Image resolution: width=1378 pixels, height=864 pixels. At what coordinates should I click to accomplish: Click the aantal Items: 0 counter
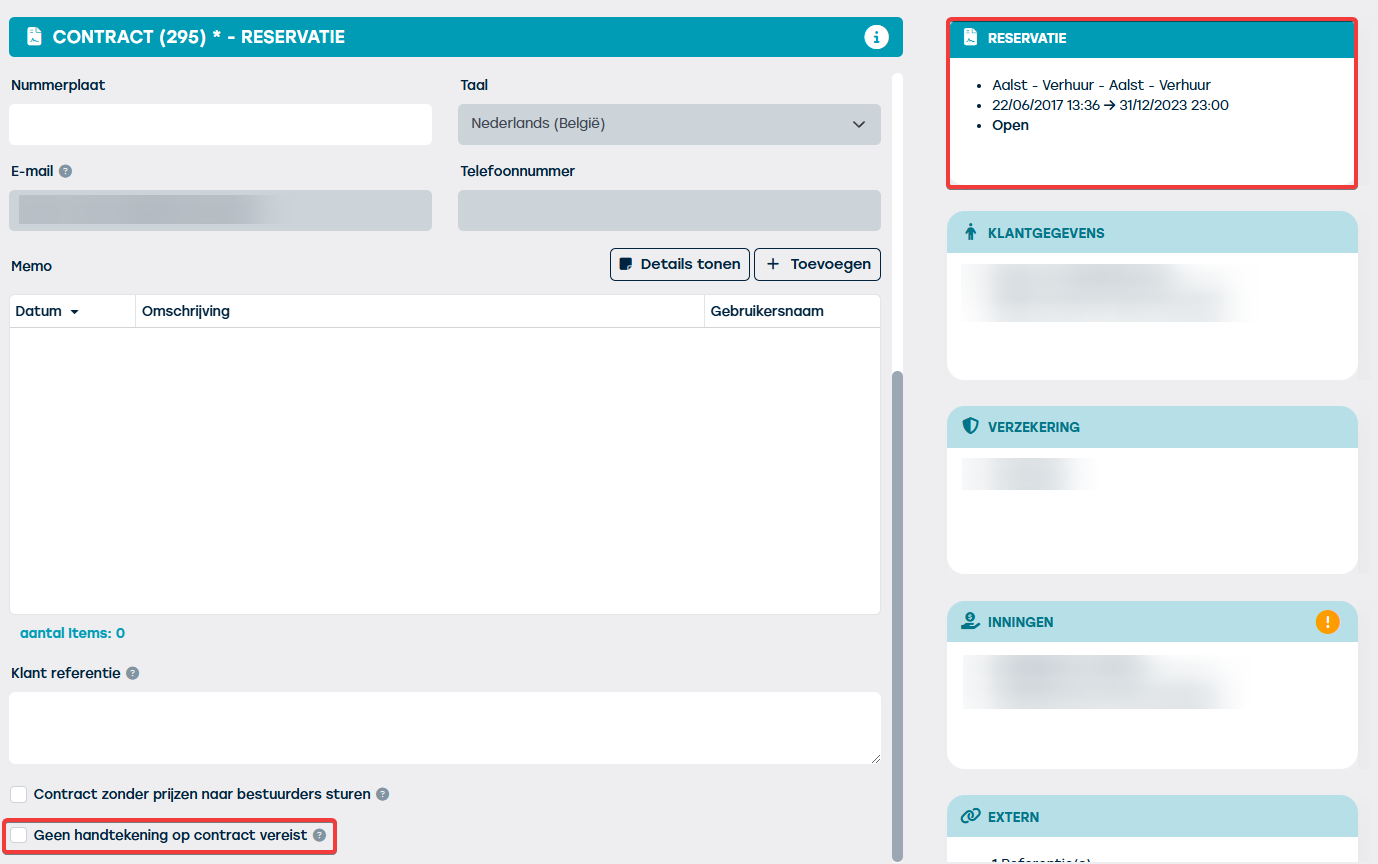coord(72,633)
